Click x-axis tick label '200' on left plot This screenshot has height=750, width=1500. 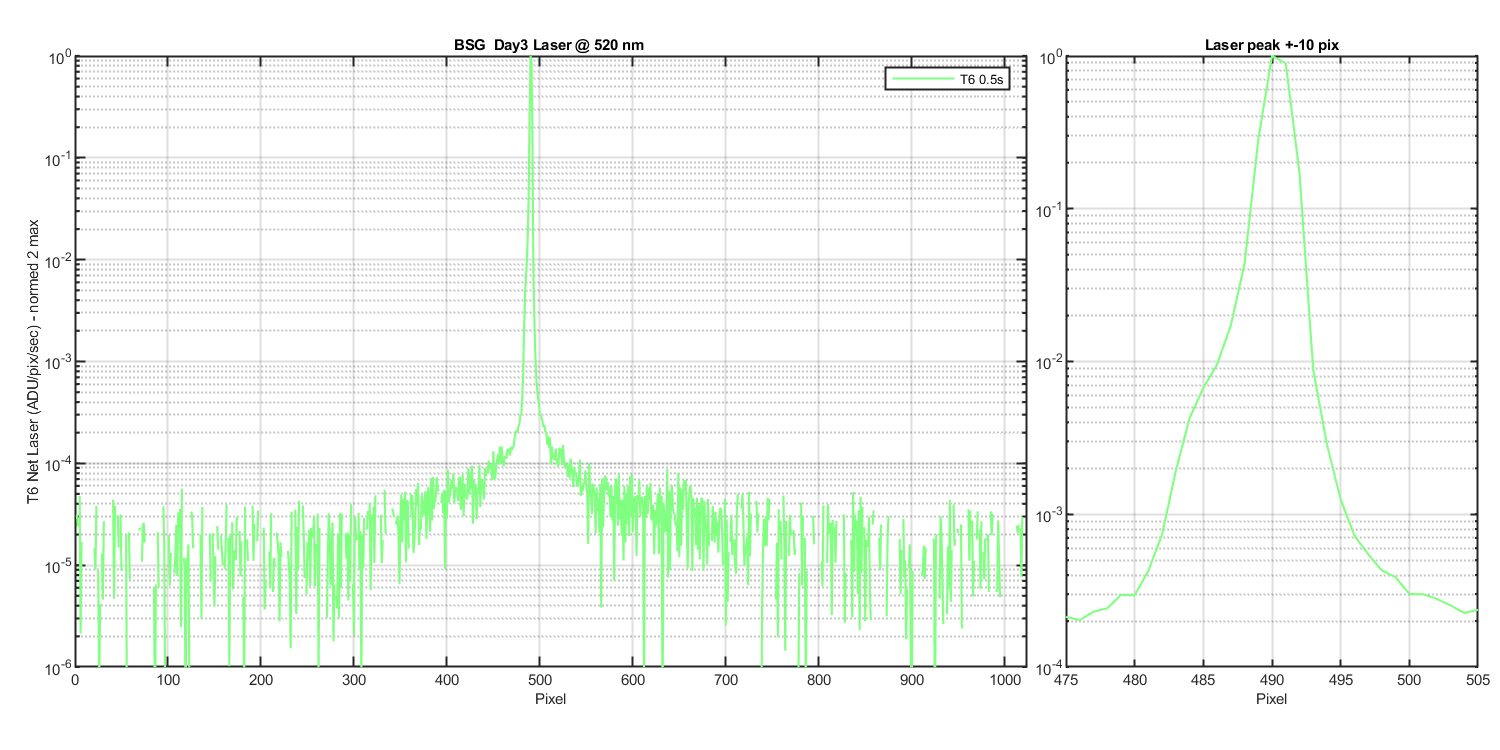point(260,680)
